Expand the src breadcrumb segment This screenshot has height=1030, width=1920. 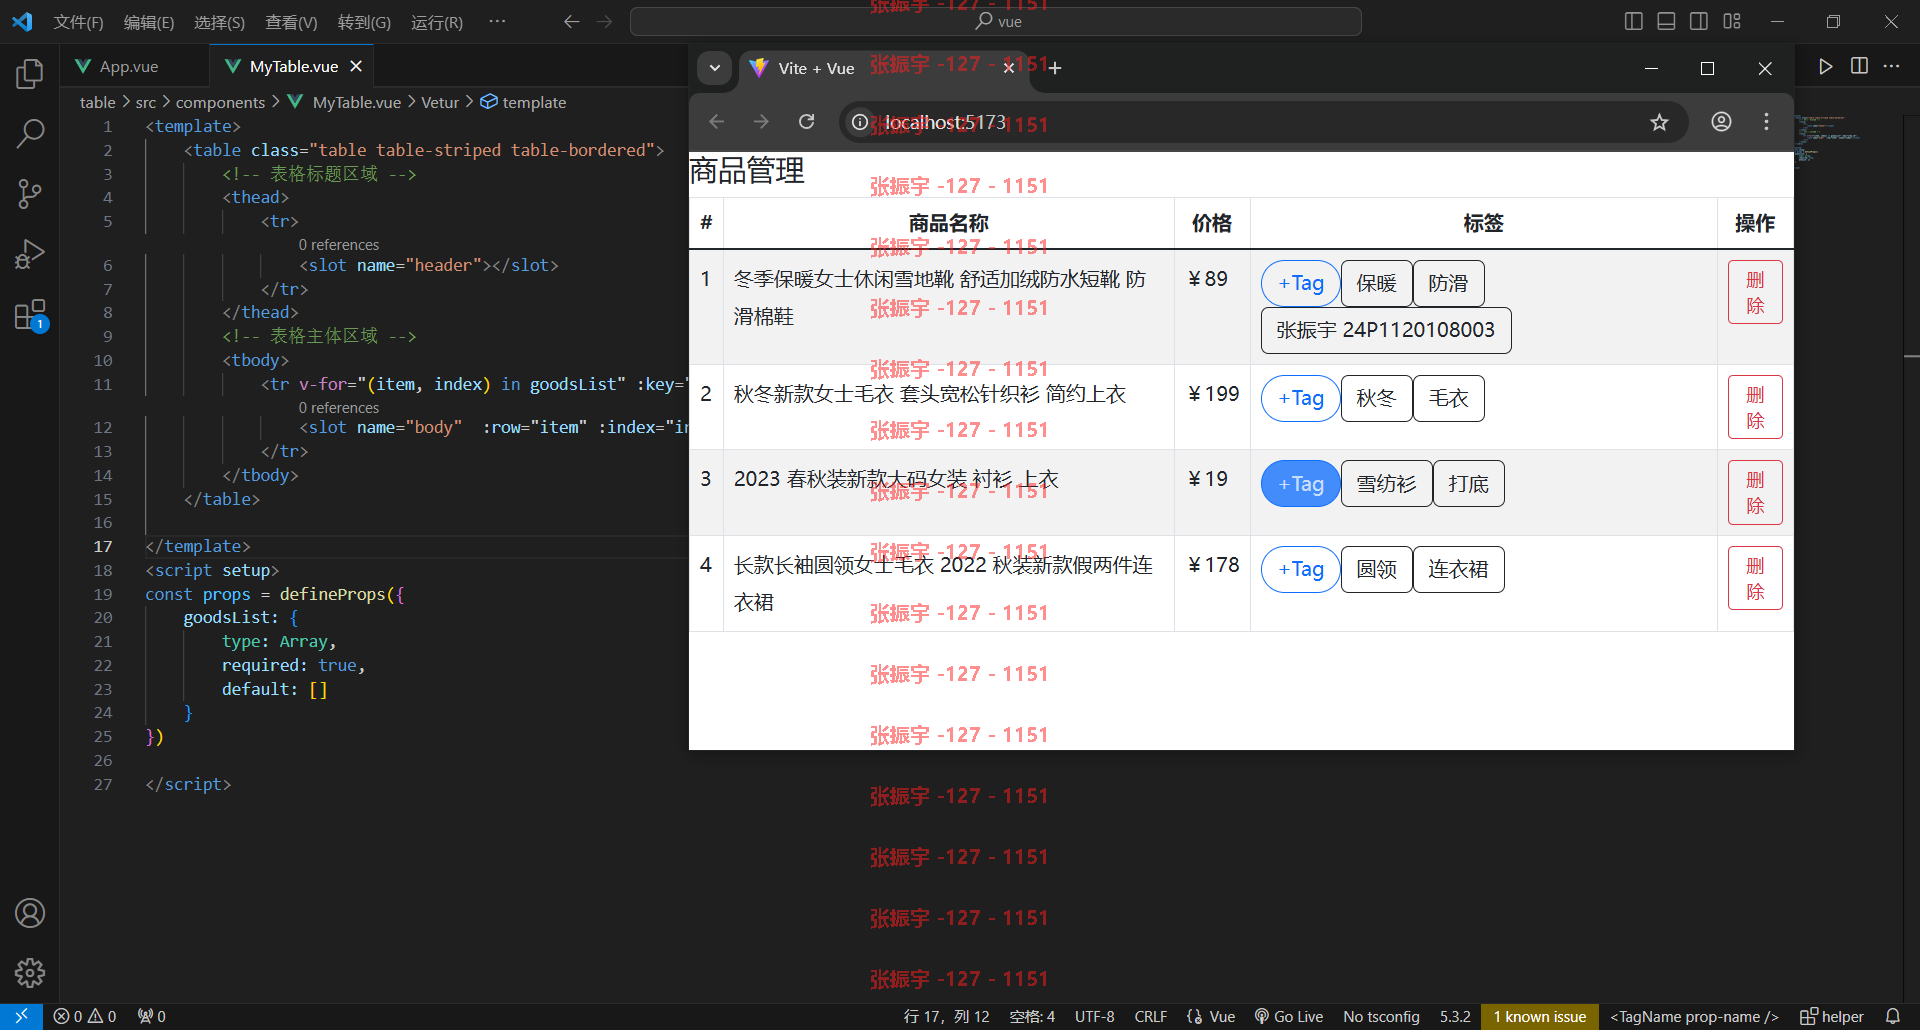[x=146, y=102]
